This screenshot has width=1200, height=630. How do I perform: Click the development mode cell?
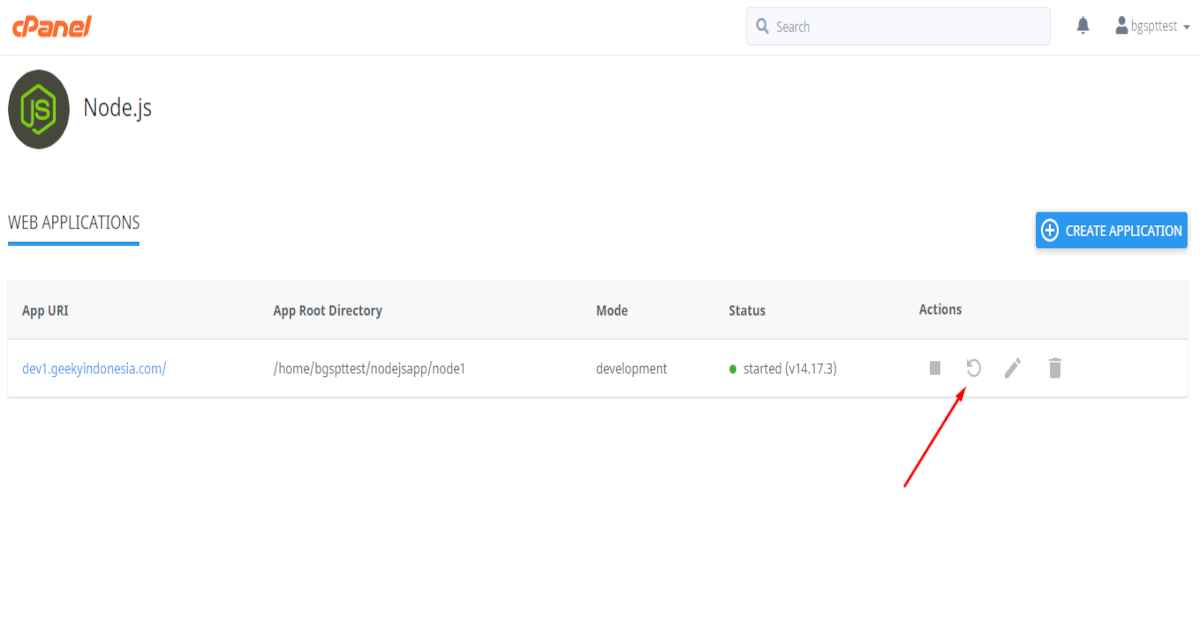[631, 368]
